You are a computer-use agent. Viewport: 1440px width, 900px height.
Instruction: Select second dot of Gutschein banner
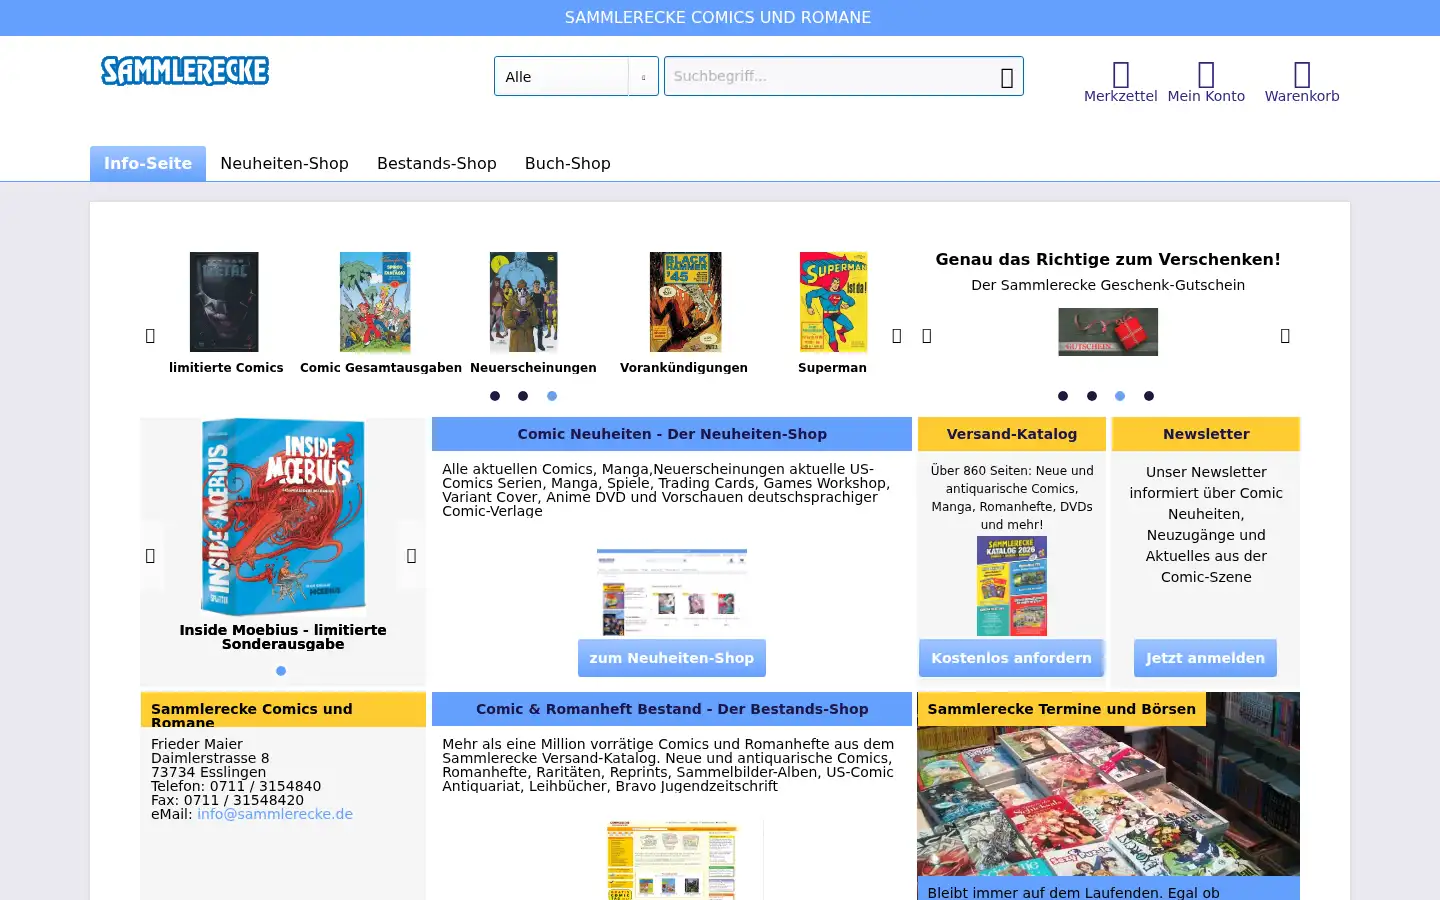pos(1092,396)
